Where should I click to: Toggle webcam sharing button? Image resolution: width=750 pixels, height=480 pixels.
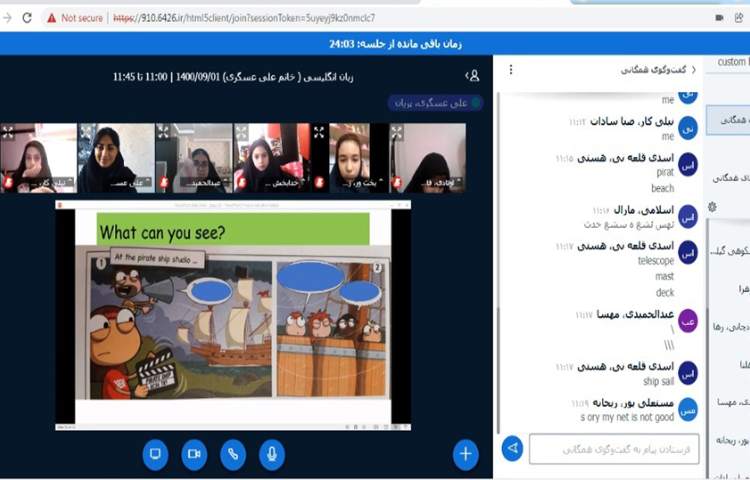coord(194,454)
